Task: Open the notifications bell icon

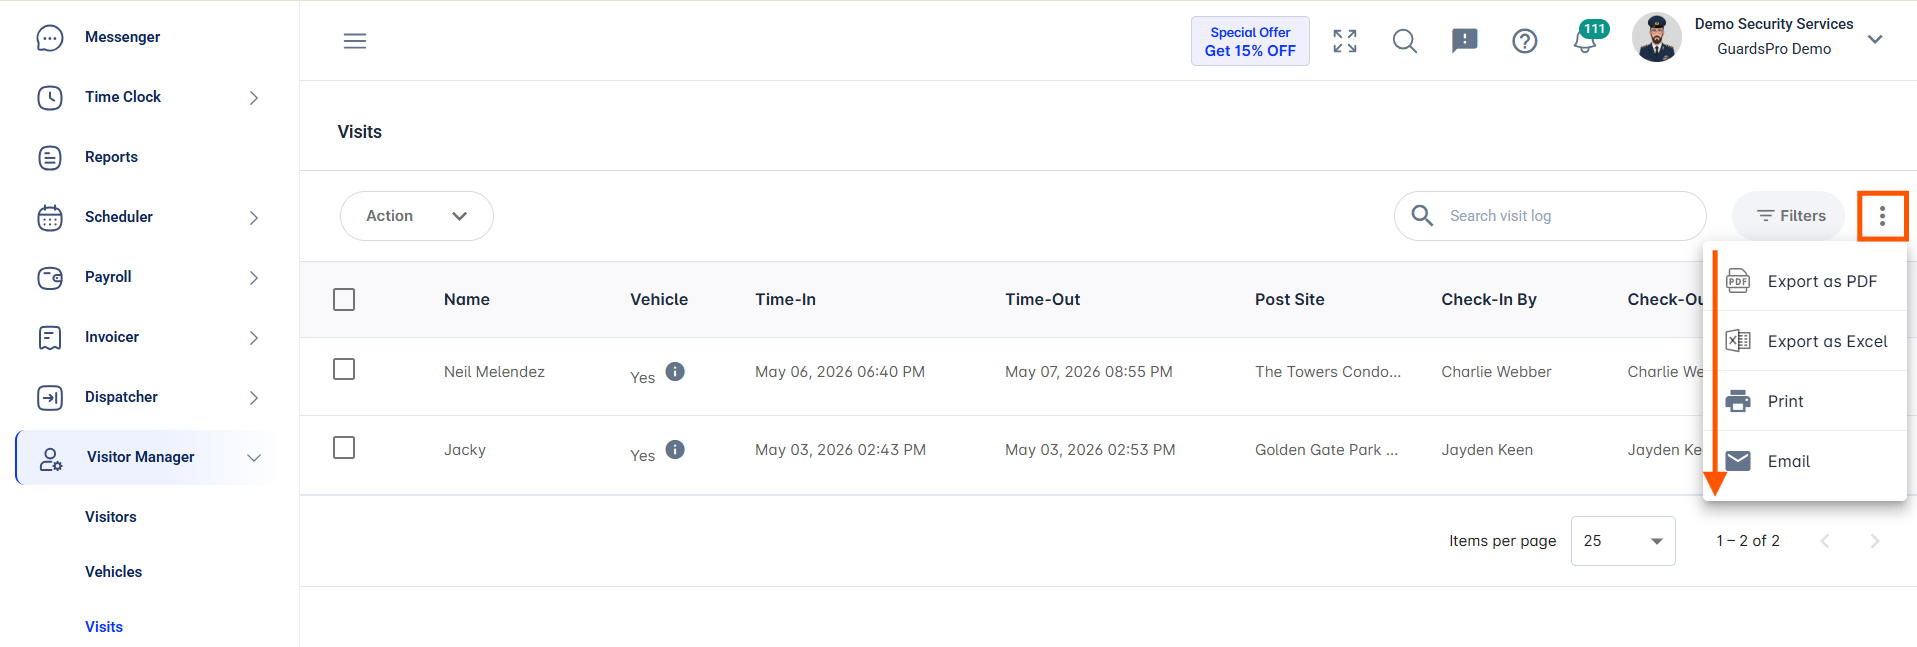Action: [x=1585, y=41]
